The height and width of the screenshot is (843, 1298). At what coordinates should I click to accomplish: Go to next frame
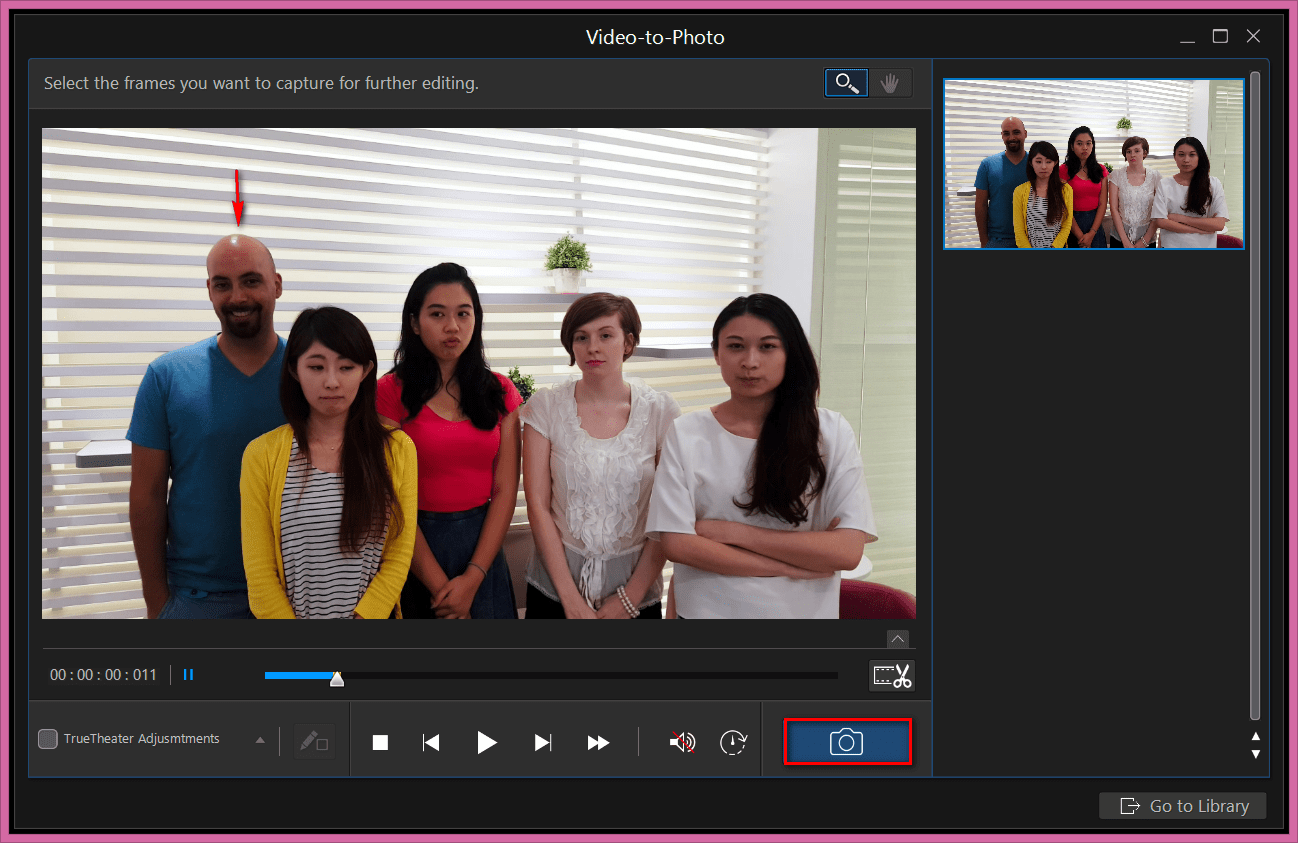click(x=543, y=742)
